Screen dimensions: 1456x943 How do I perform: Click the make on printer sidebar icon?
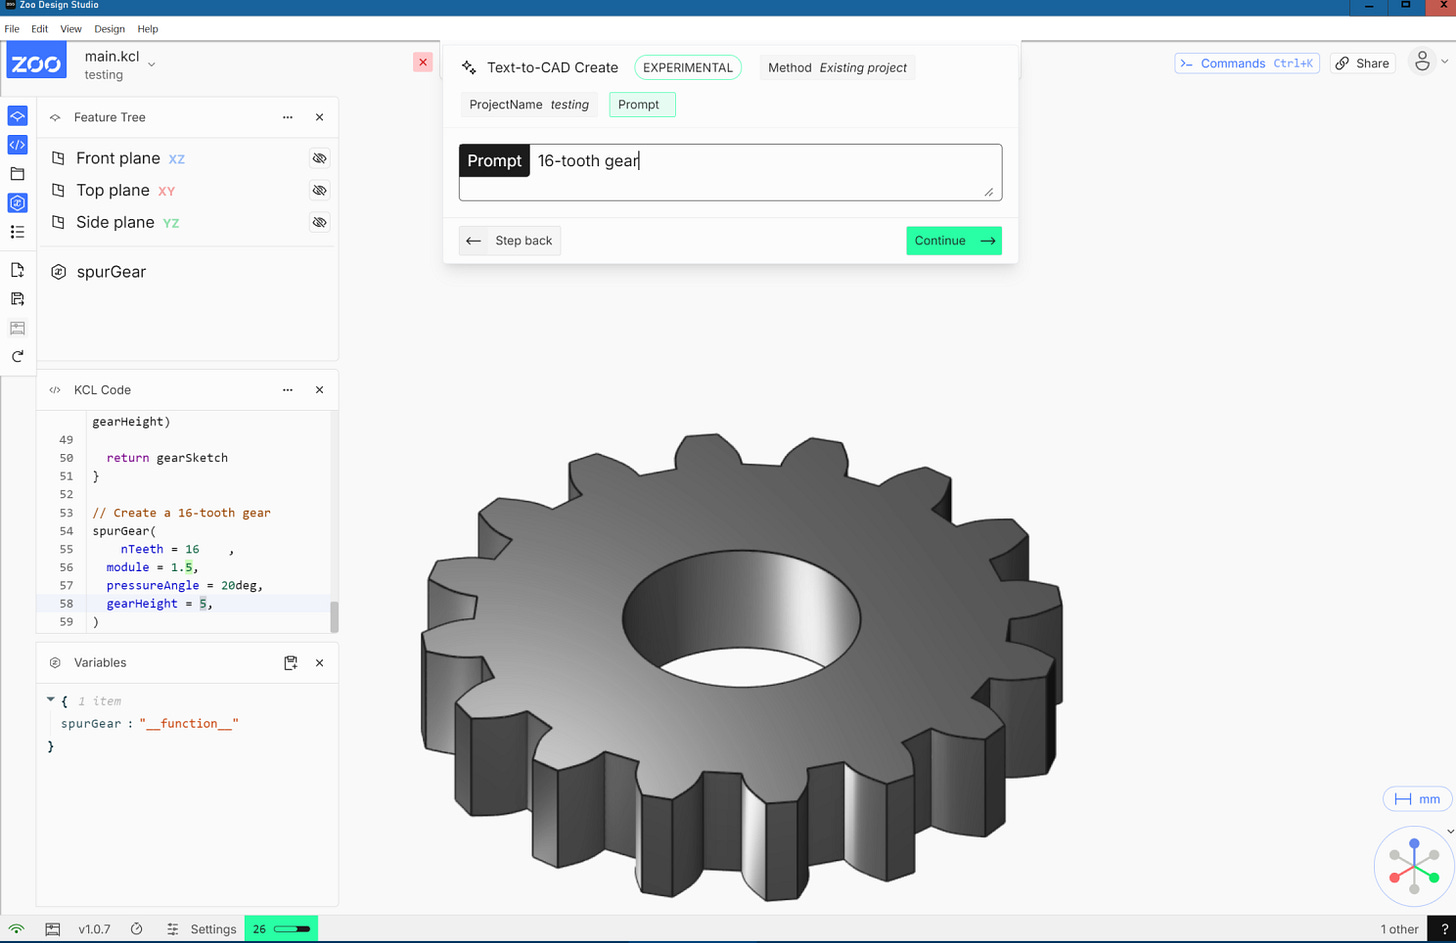tap(17, 328)
